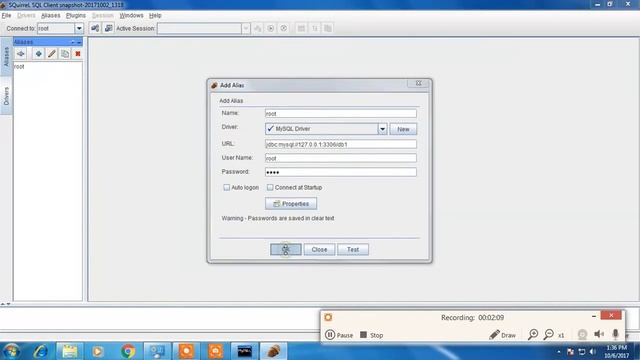Create a new alias with plus icon
This screenshot has height=360, width=640.
pyautogui.click(x=38, y=54)
